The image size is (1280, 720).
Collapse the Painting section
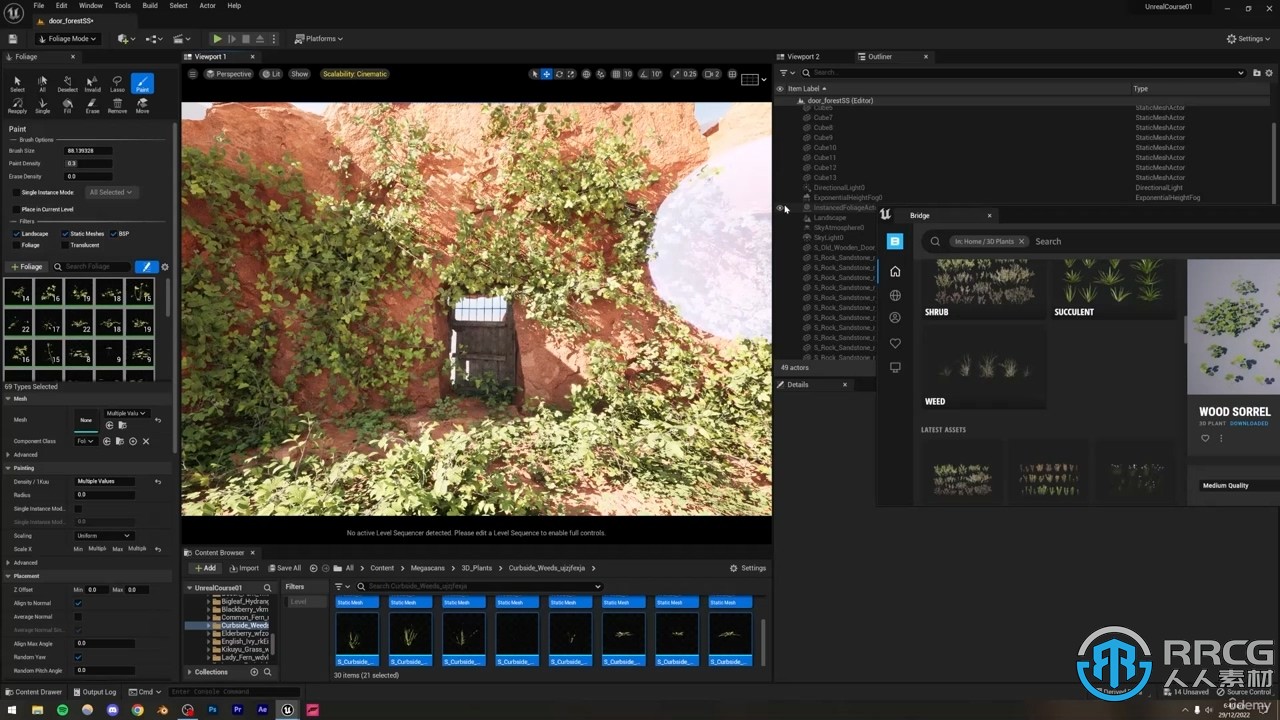click(8, 468)
